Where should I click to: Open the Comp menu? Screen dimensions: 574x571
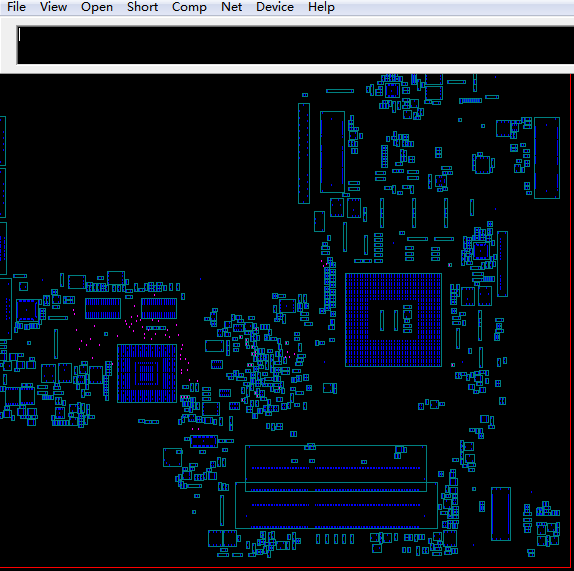pos(189,7)
